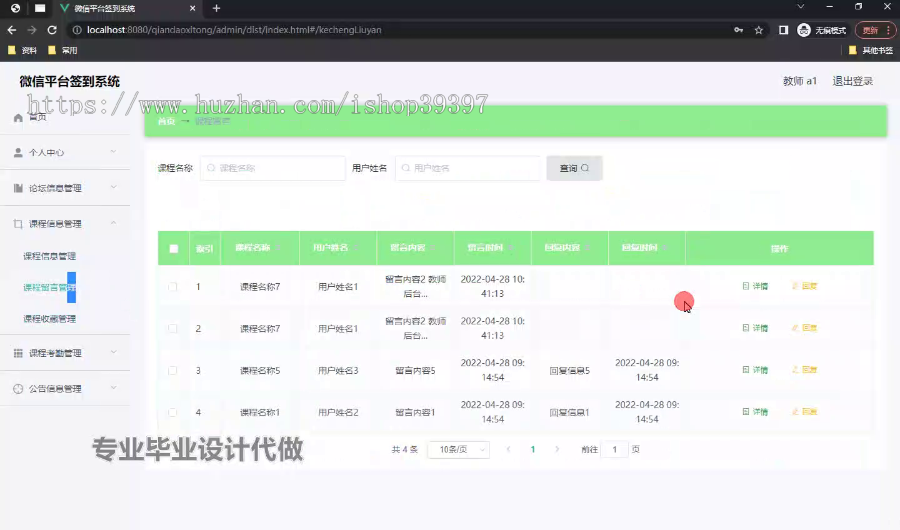This screenshot has width=900, height=530.
Task: Click the address bar URL
Action: [x=234, y=30]
